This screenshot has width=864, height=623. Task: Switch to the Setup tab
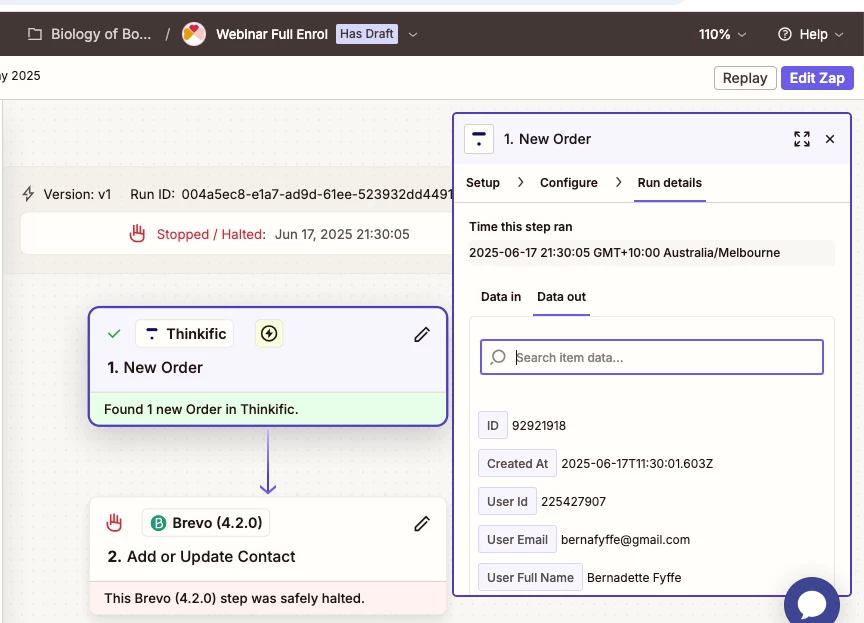[x=483, y=183]
